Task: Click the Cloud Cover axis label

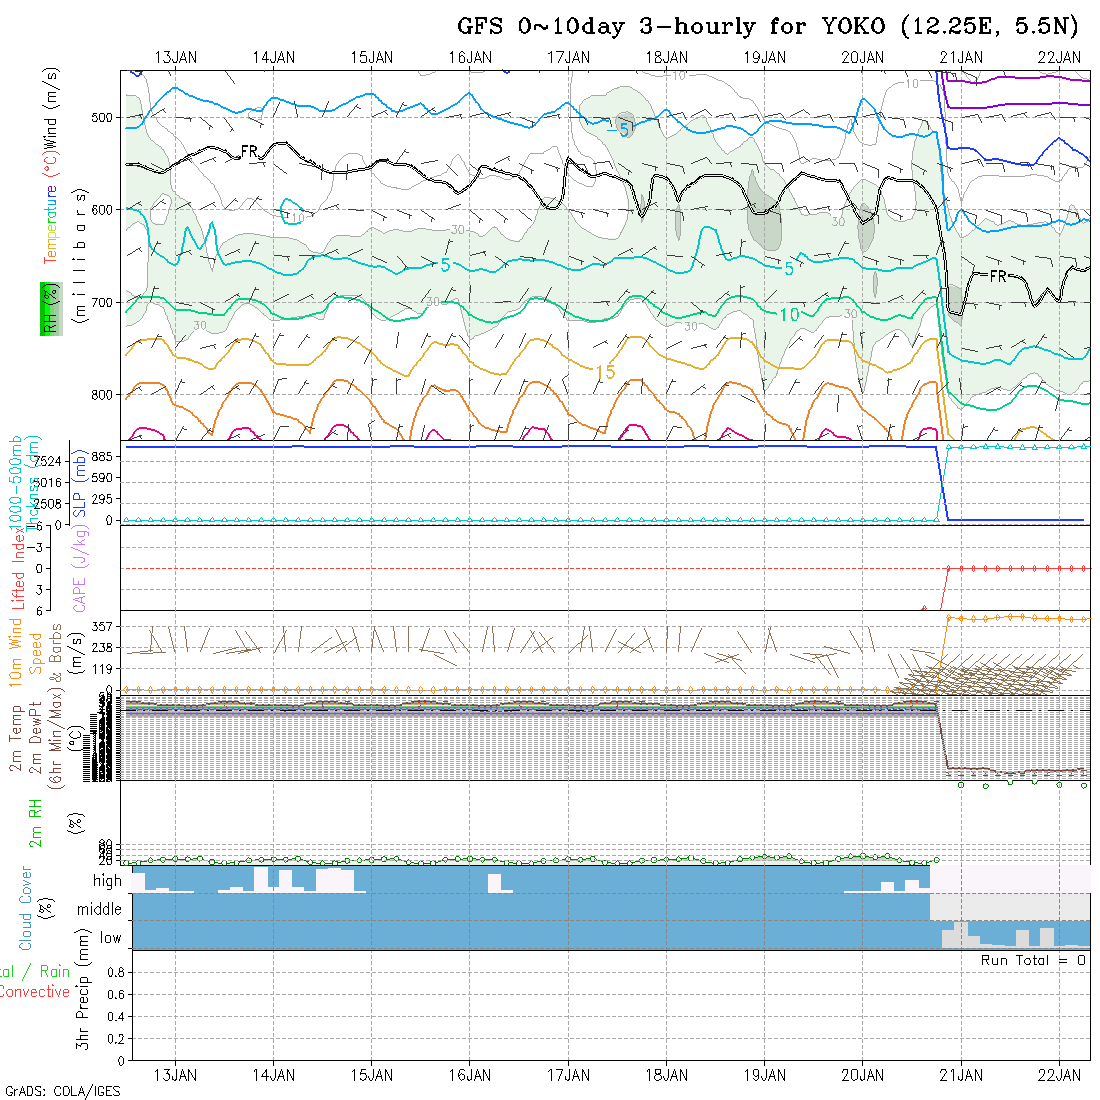Action: (x=26, y=908)
